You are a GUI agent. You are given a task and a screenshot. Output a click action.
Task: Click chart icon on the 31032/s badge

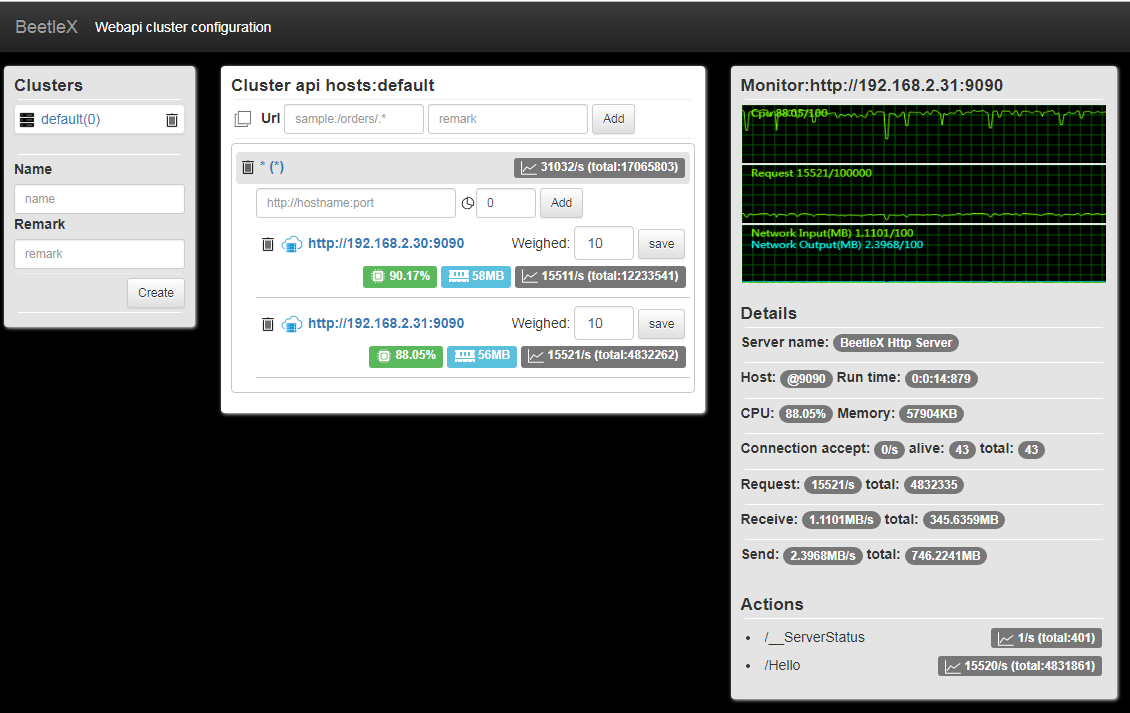coord(529,167)
